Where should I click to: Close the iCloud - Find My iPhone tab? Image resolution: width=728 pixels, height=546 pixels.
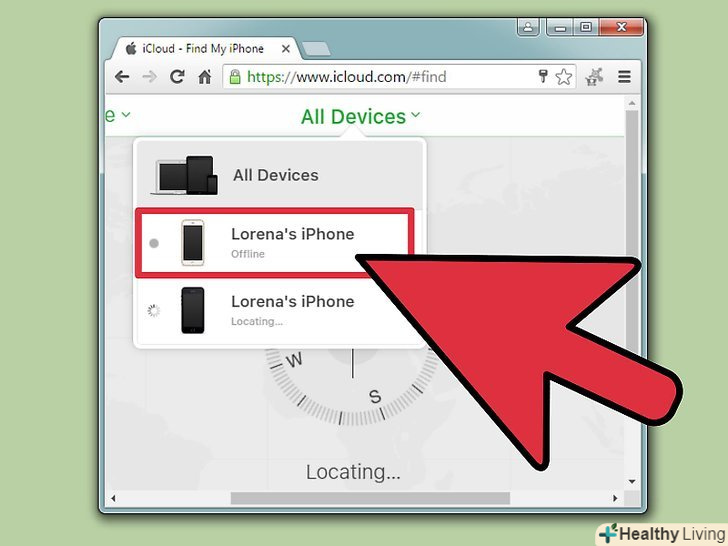(x=286, y=48)
